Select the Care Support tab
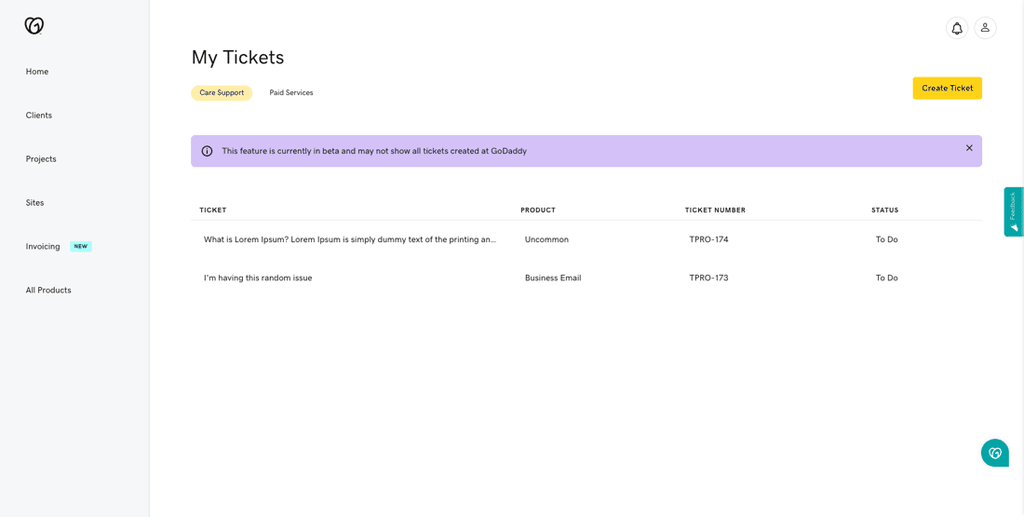 tap(221, 93)
